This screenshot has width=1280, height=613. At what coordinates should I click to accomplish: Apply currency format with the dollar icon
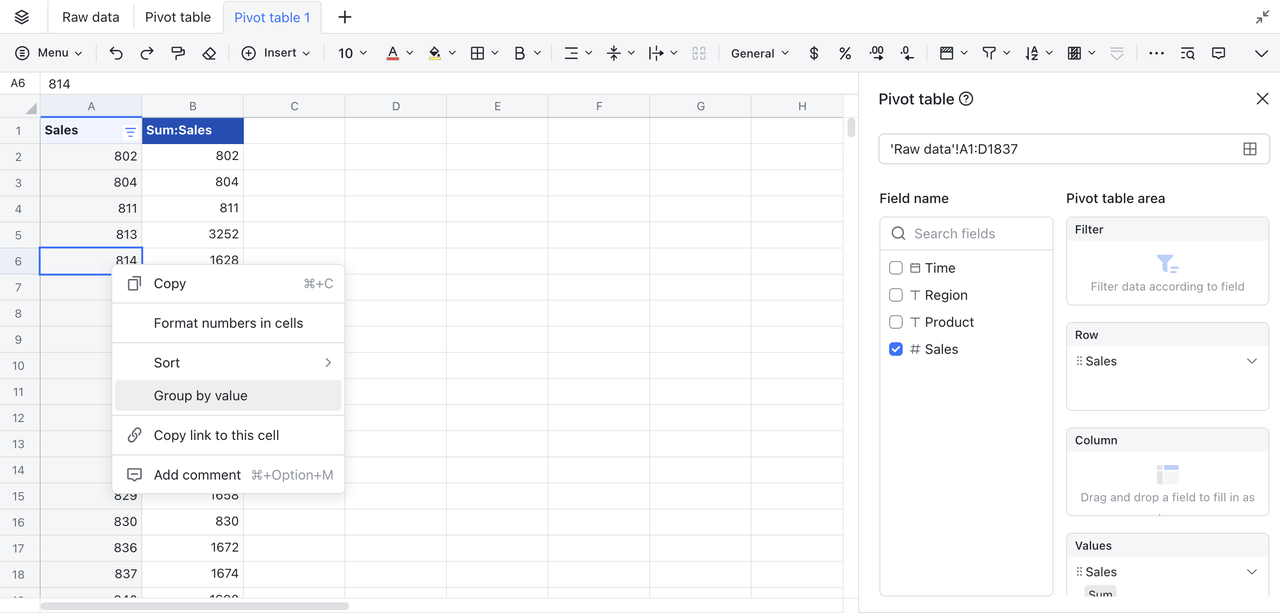(x=814, y=53)
